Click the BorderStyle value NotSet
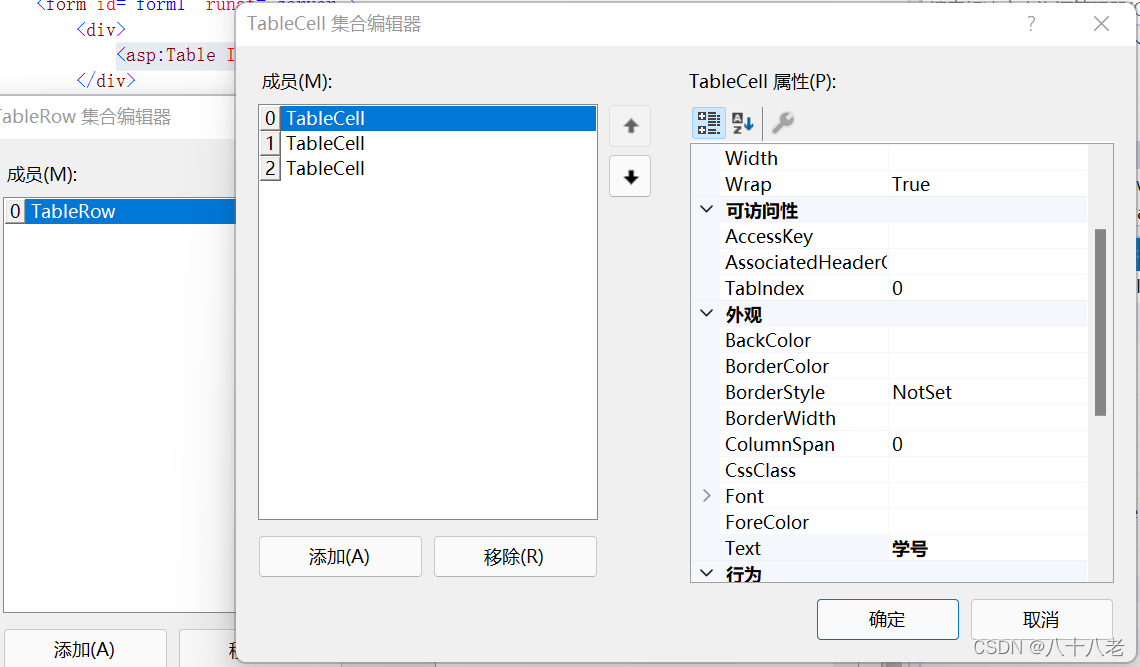 tap(988, 392)
